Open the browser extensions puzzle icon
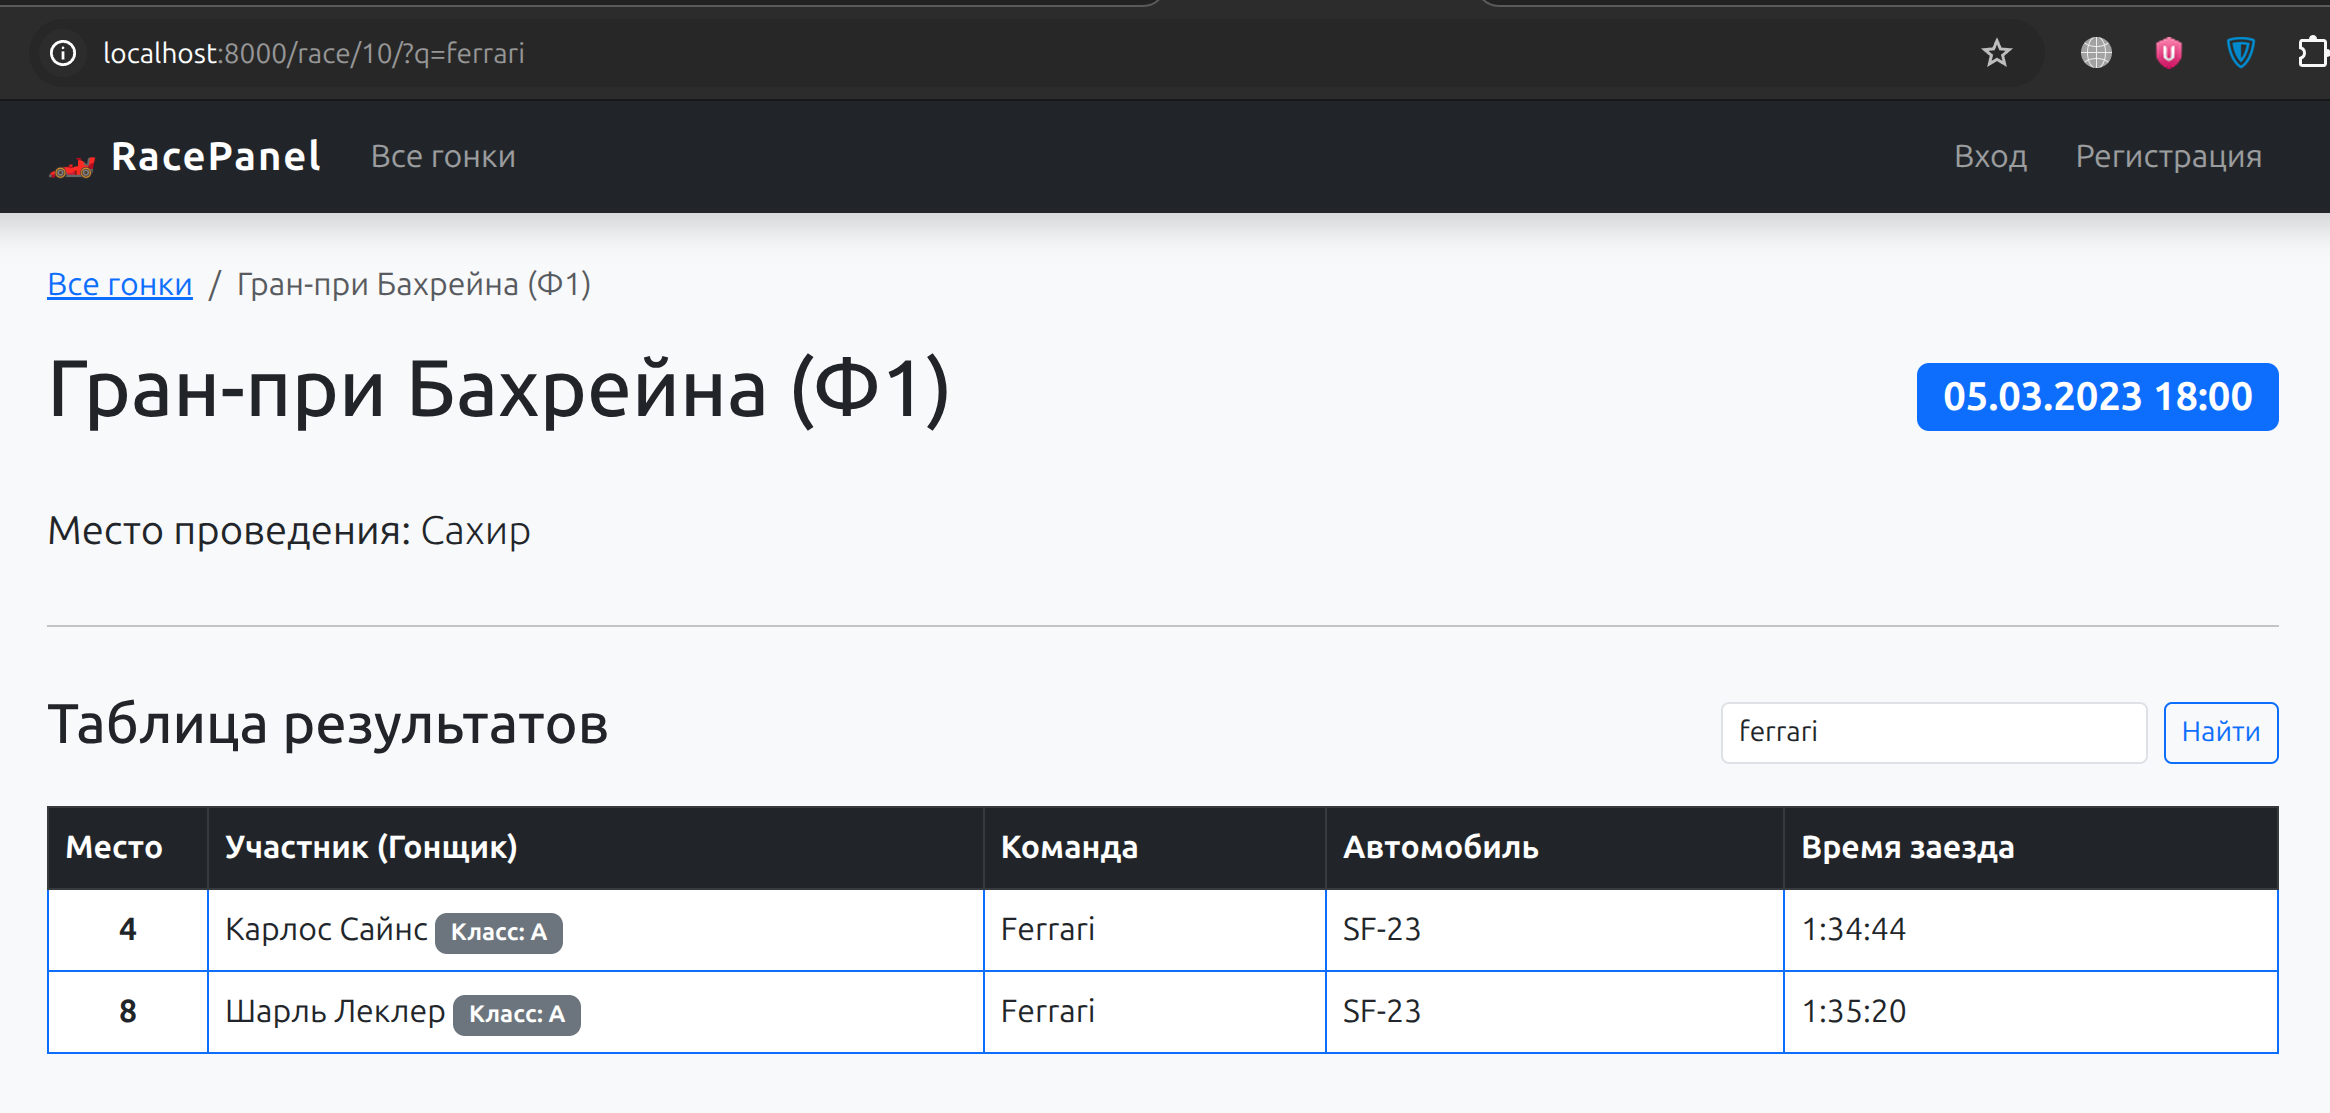Image resolution: width=2330 pixels, height=1113 pixels. tap(2314, 51)
